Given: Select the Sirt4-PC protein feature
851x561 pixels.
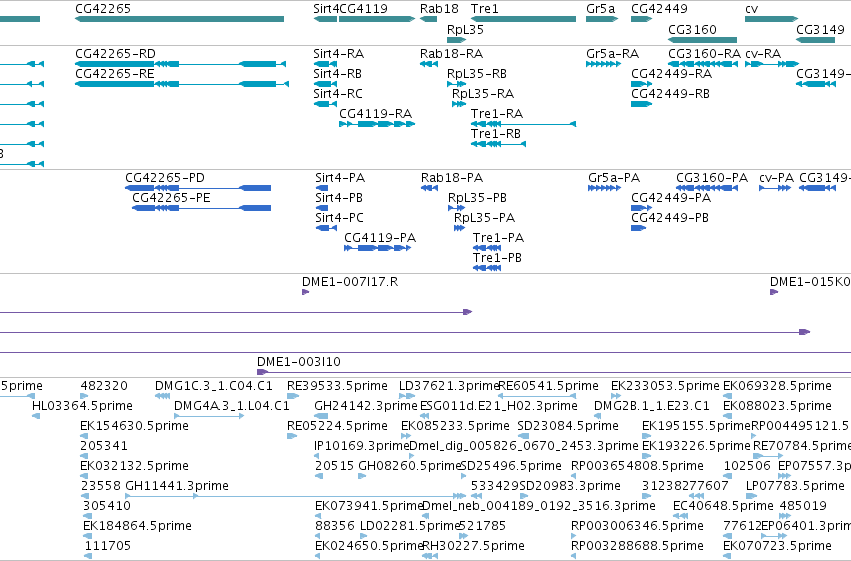Looking at the screenshot, I should pyautogui.click(x=326, y=228).
